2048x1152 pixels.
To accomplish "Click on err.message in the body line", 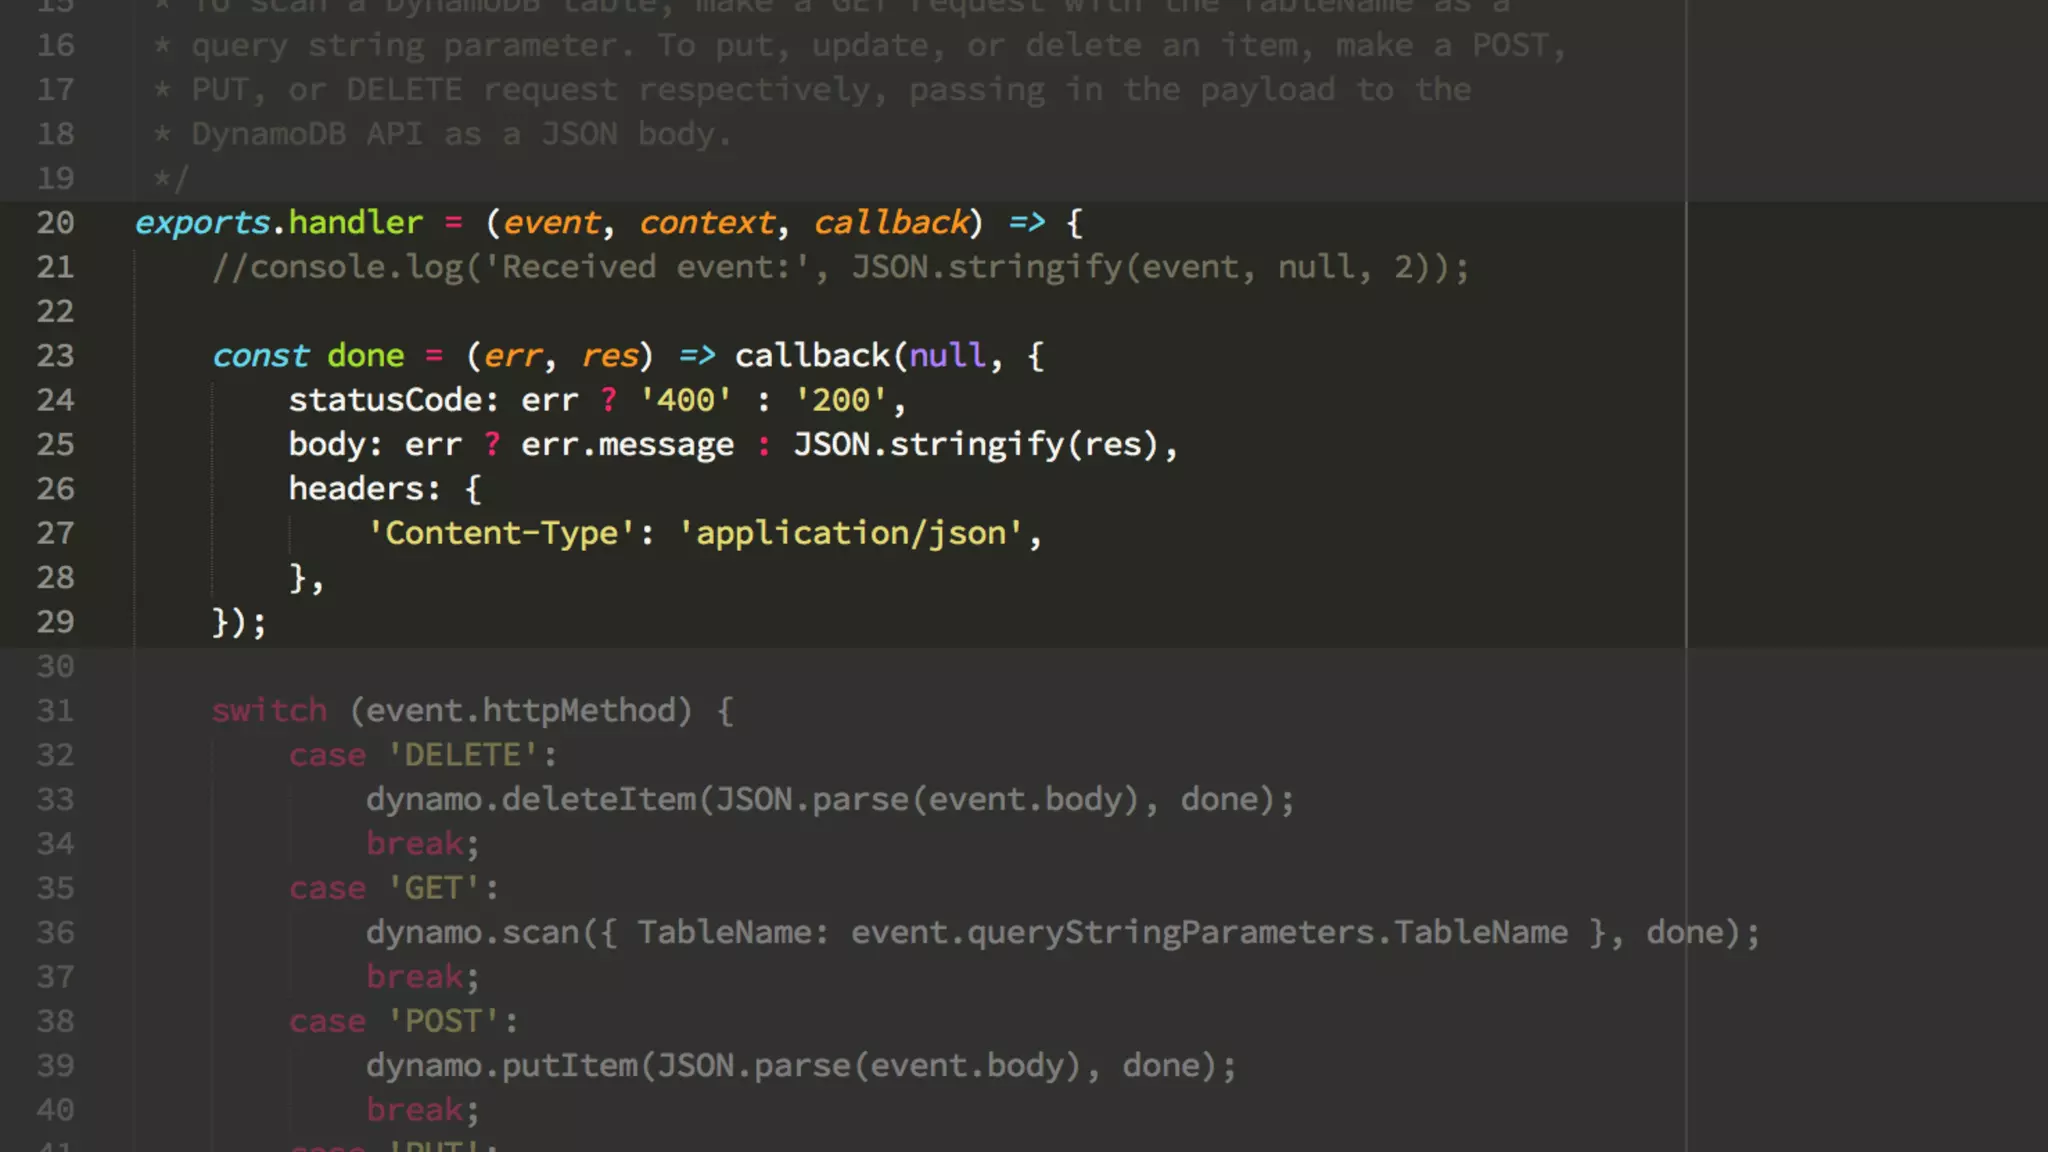I will 627,444.
